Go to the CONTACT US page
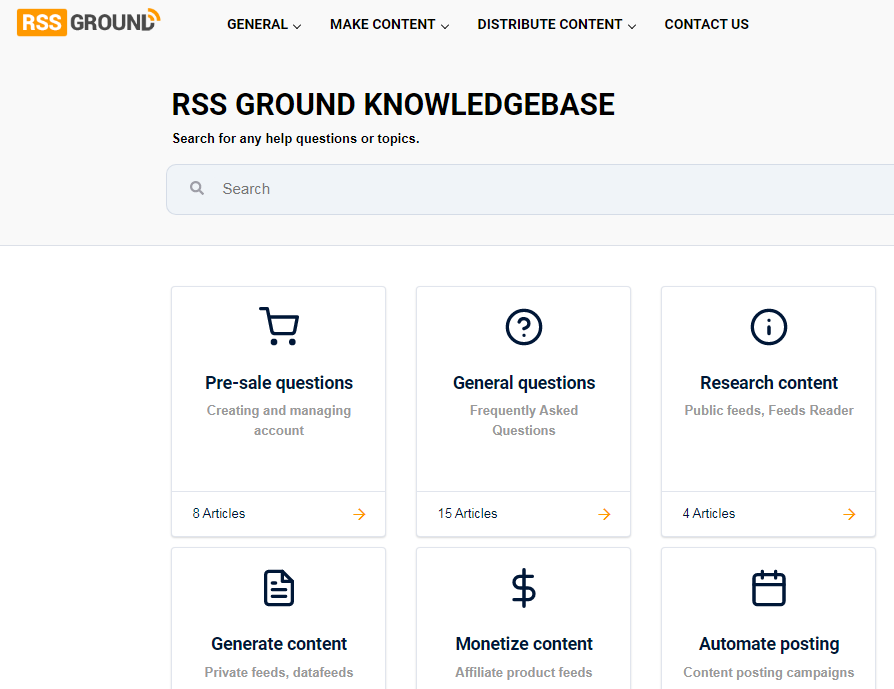Viewport: 894px width, 689px height. [706, 25]
